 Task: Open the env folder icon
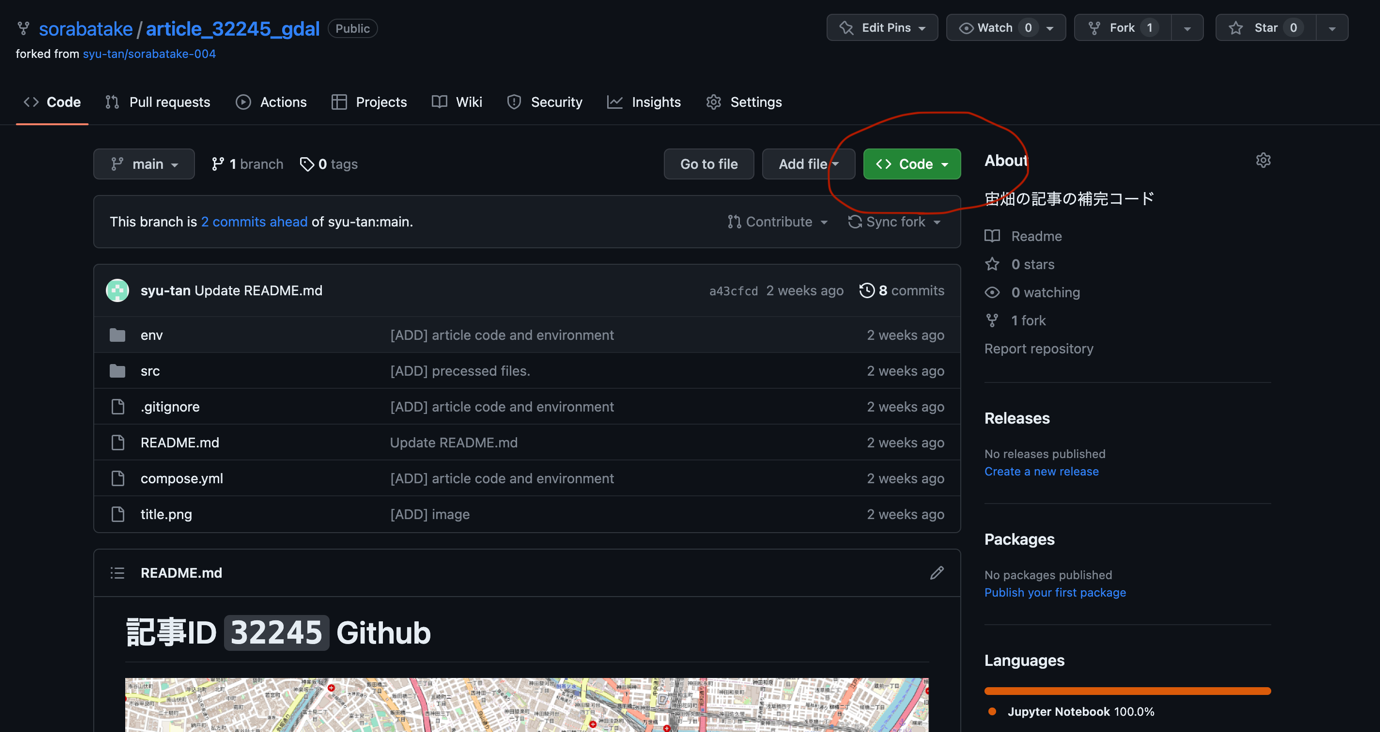117,335
